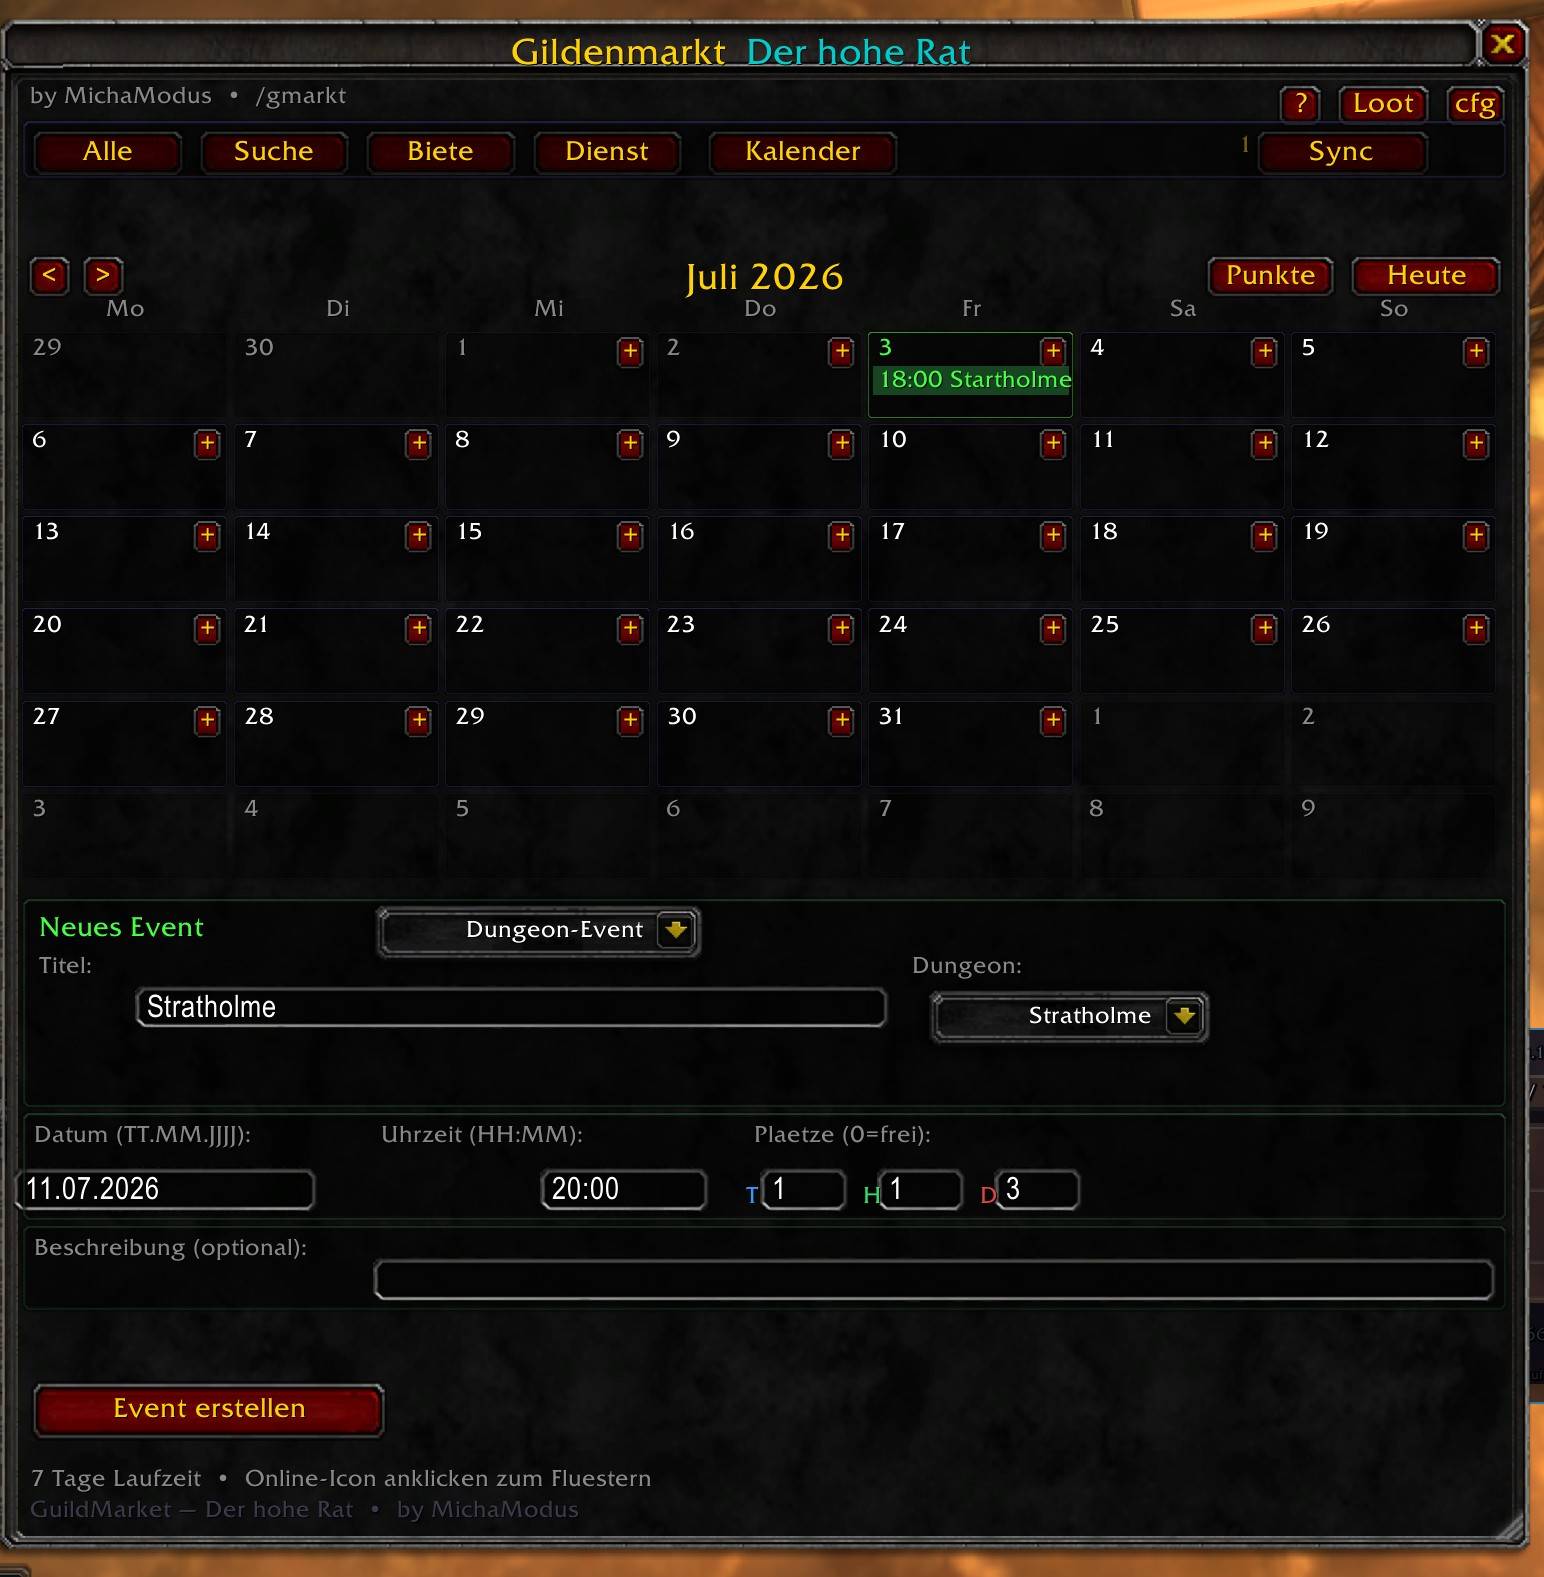The width and height of the screenshot is (1544, 1577).
Task: Click plus icon on July 8
Action: tap(630, 444)
